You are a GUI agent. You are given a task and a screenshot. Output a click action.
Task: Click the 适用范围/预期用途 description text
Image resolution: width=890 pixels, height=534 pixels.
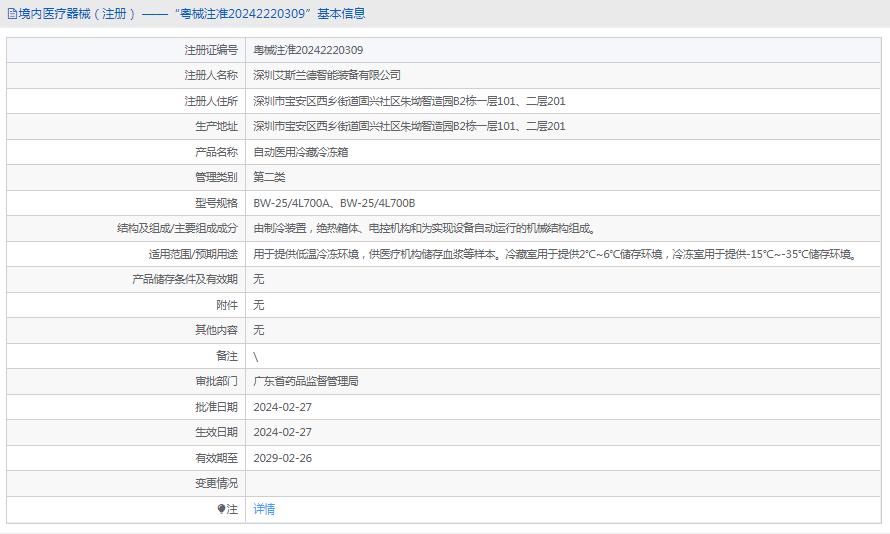pos(555,254)
